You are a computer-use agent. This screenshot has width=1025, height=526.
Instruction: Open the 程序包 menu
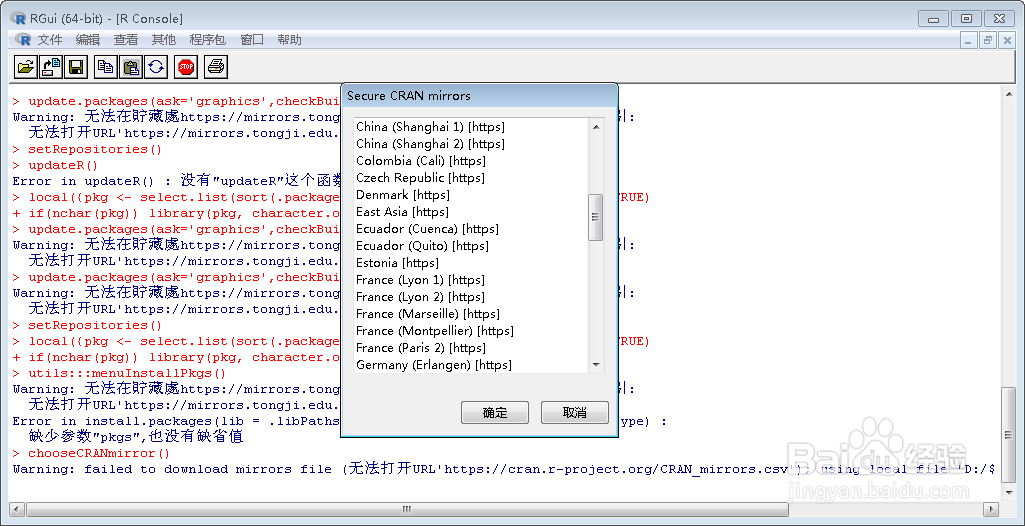(x=207, y=40)
